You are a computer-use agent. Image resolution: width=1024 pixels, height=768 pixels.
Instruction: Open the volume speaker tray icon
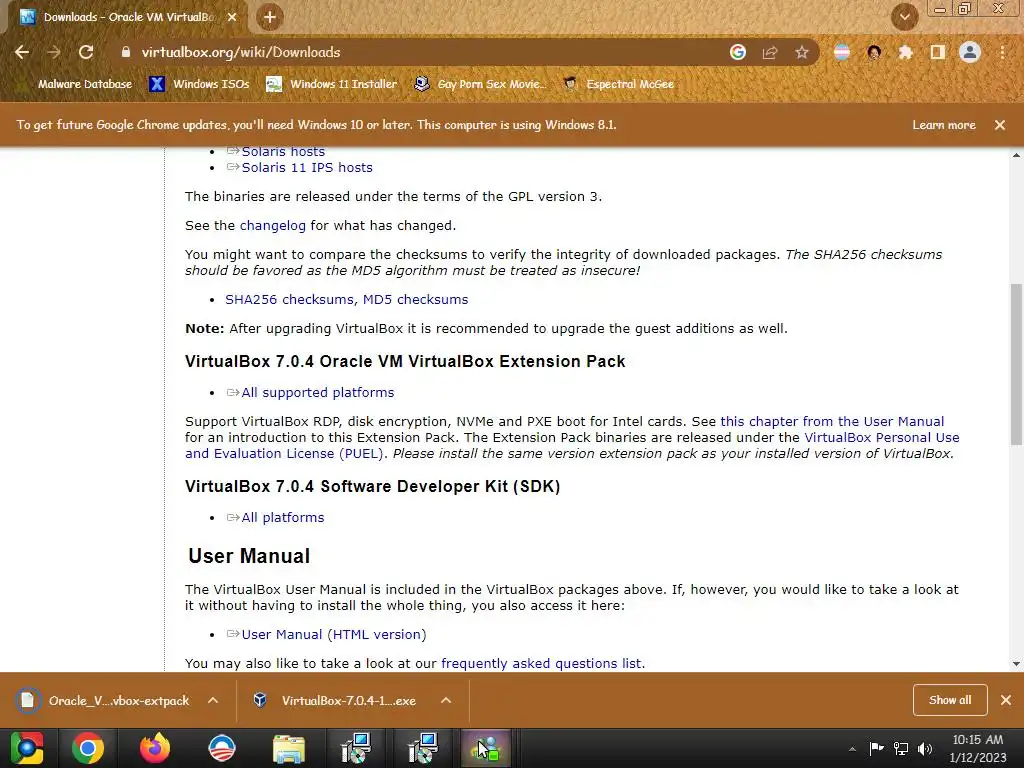click(925, 748)
